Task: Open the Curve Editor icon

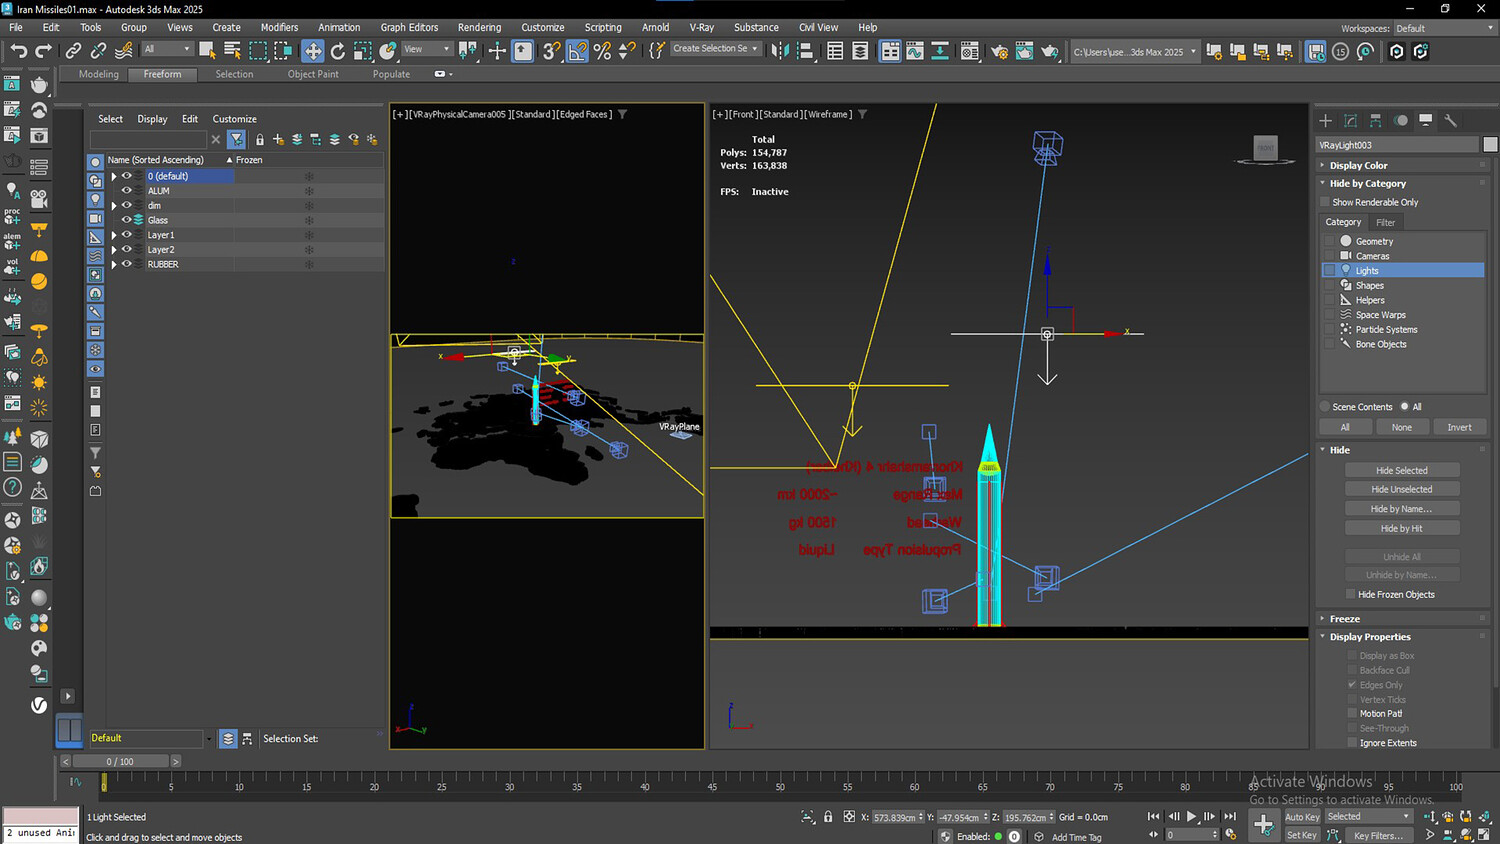Action: click(x=914, y=51)
